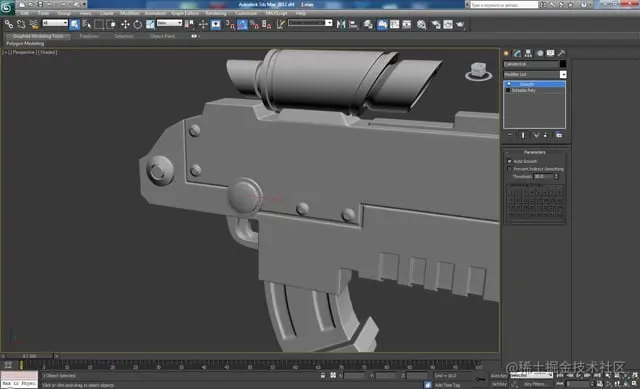640x389 pixels.
Task: Open the Rendering menu
Action: [216, 13]
